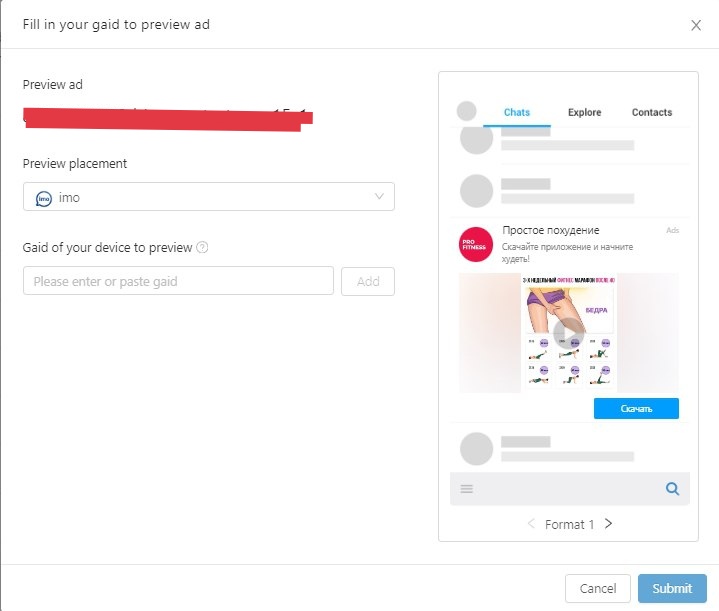This screenshot has width=719, height=611.
Task: Click the search magnifier icon in preview
Action: (x=672, y=489)
